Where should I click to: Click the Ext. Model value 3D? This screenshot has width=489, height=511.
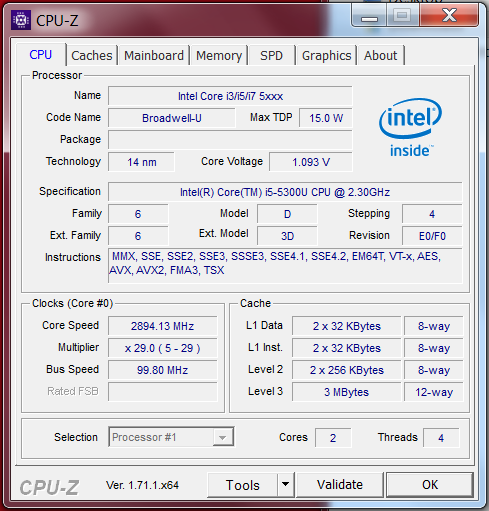click(x=287, y=236)
